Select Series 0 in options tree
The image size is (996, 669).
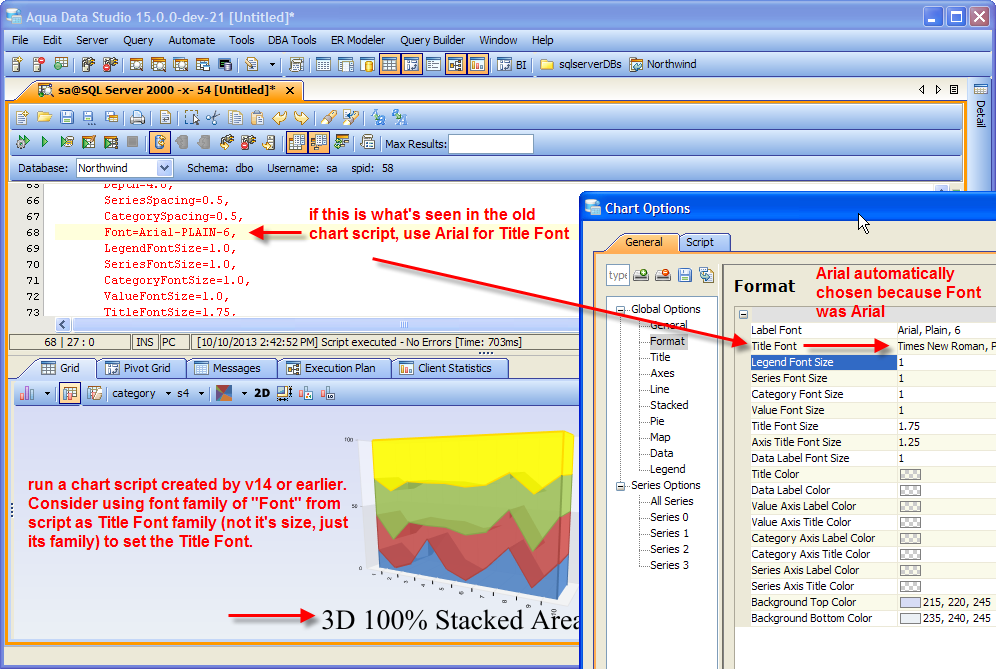coord(669,517)
